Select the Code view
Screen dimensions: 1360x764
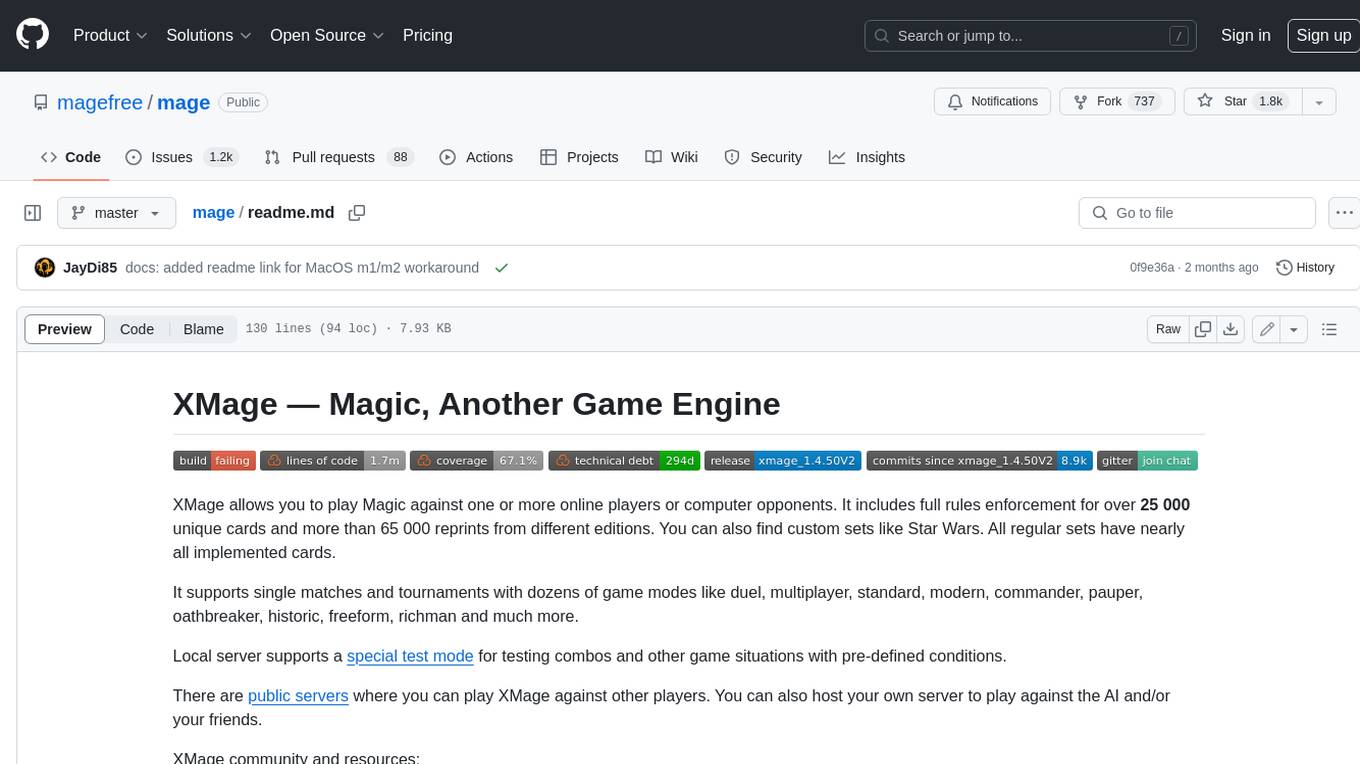(x=137, y=329)
